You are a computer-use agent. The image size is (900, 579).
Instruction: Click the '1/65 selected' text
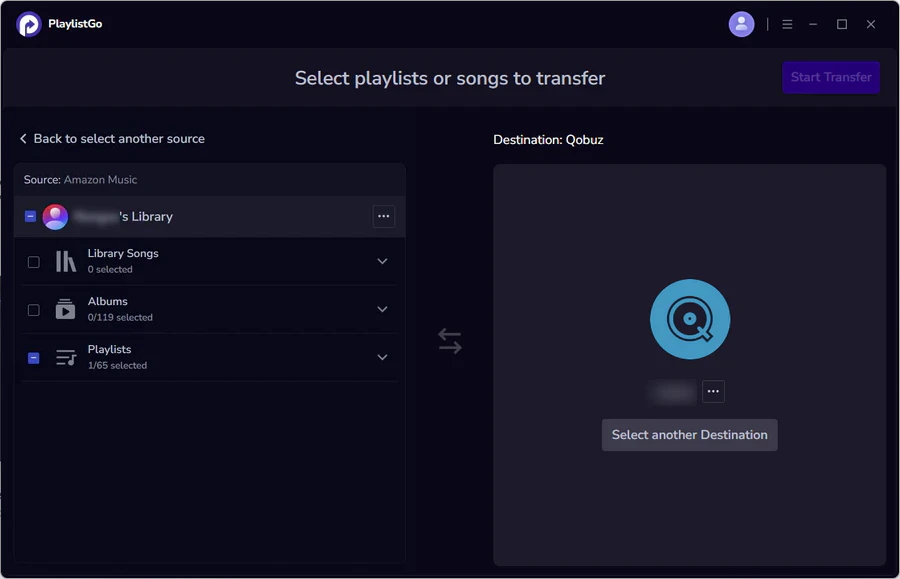coord(117,366)
